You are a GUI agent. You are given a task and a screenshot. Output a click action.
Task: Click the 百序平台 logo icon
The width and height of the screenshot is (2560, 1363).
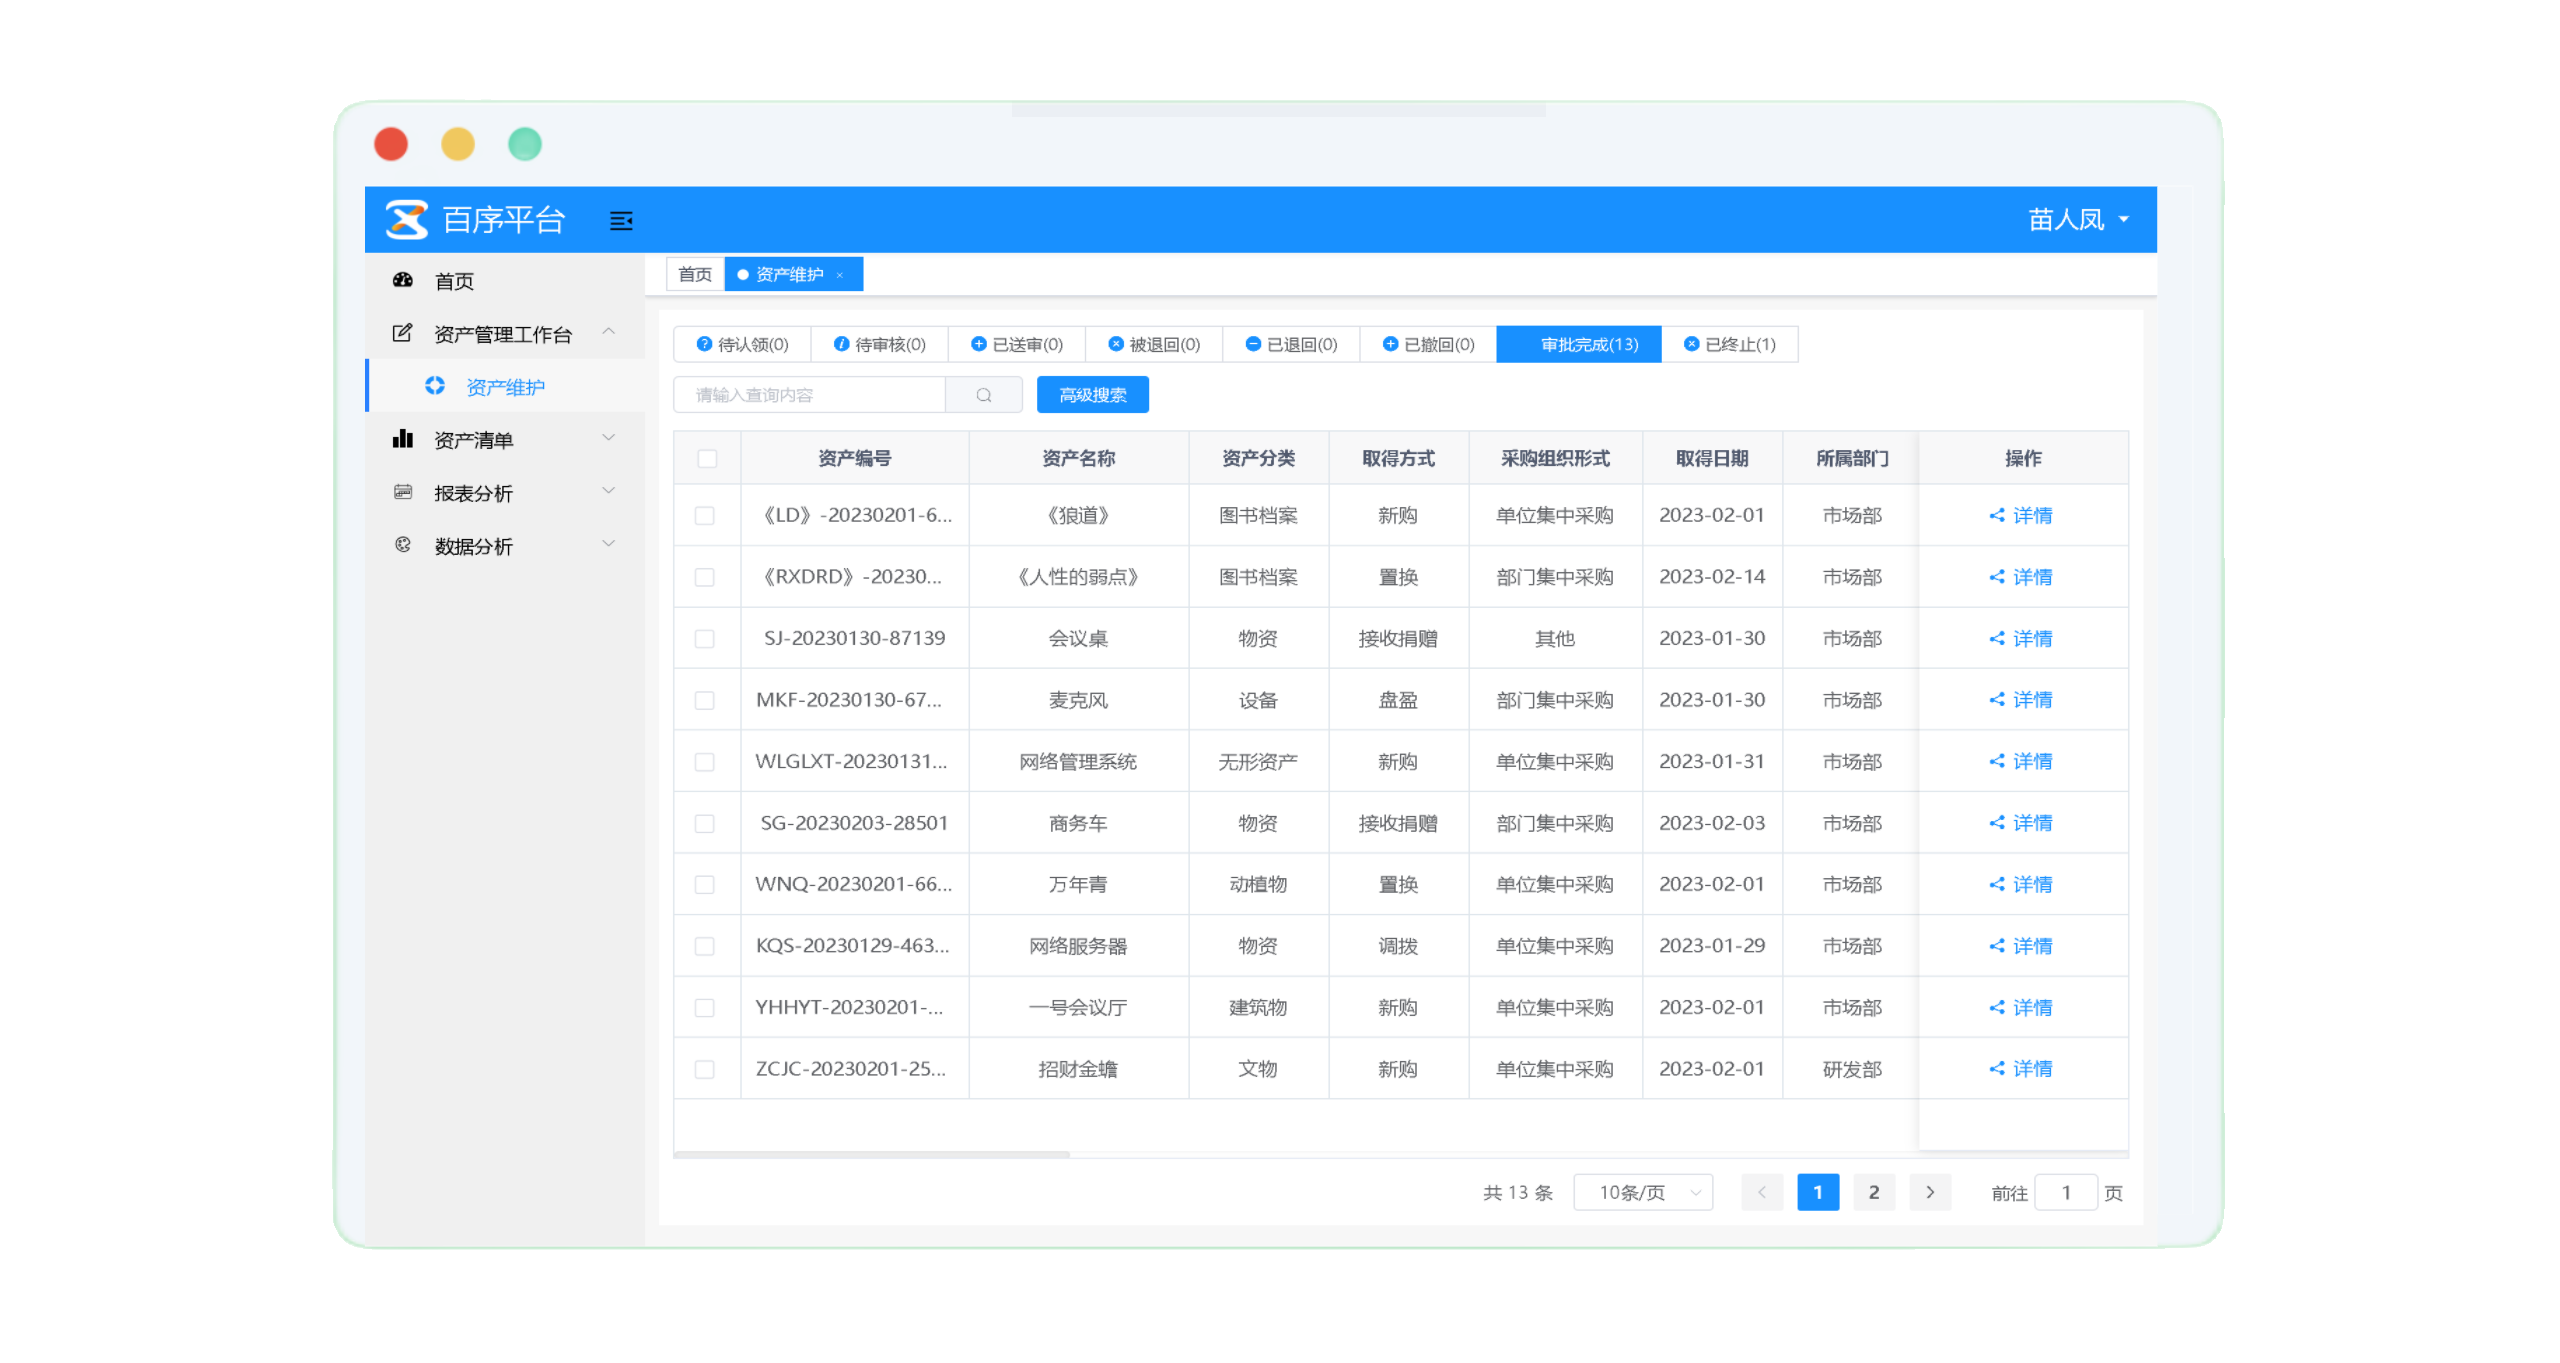coord(406,219)
